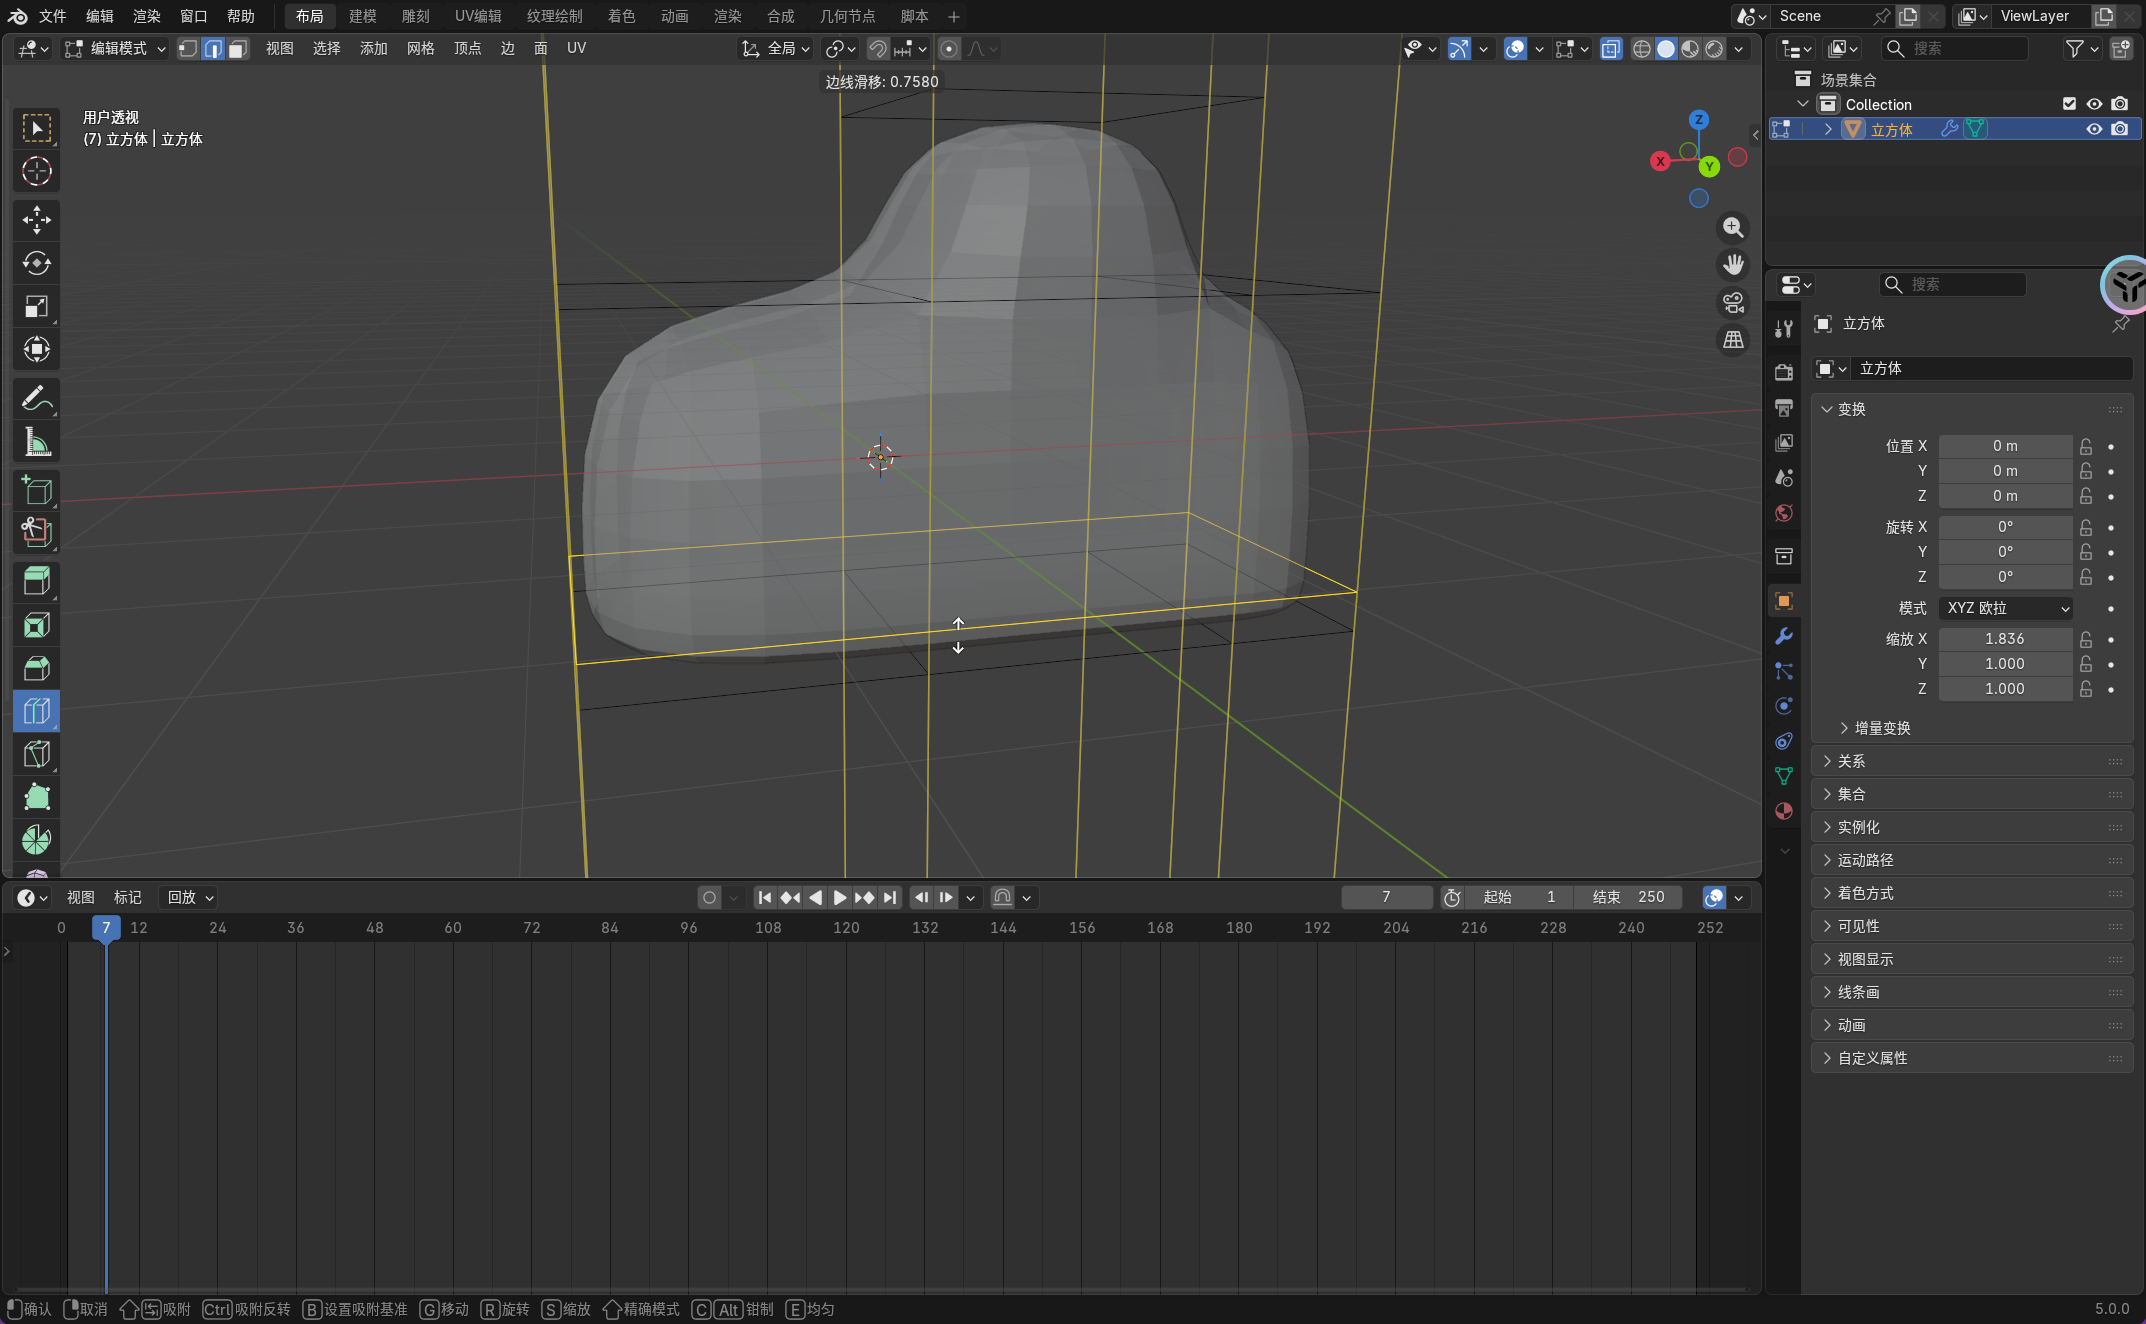
Task: Toggle X-ray display in viewport header
Action: (x=1610, y=49)
